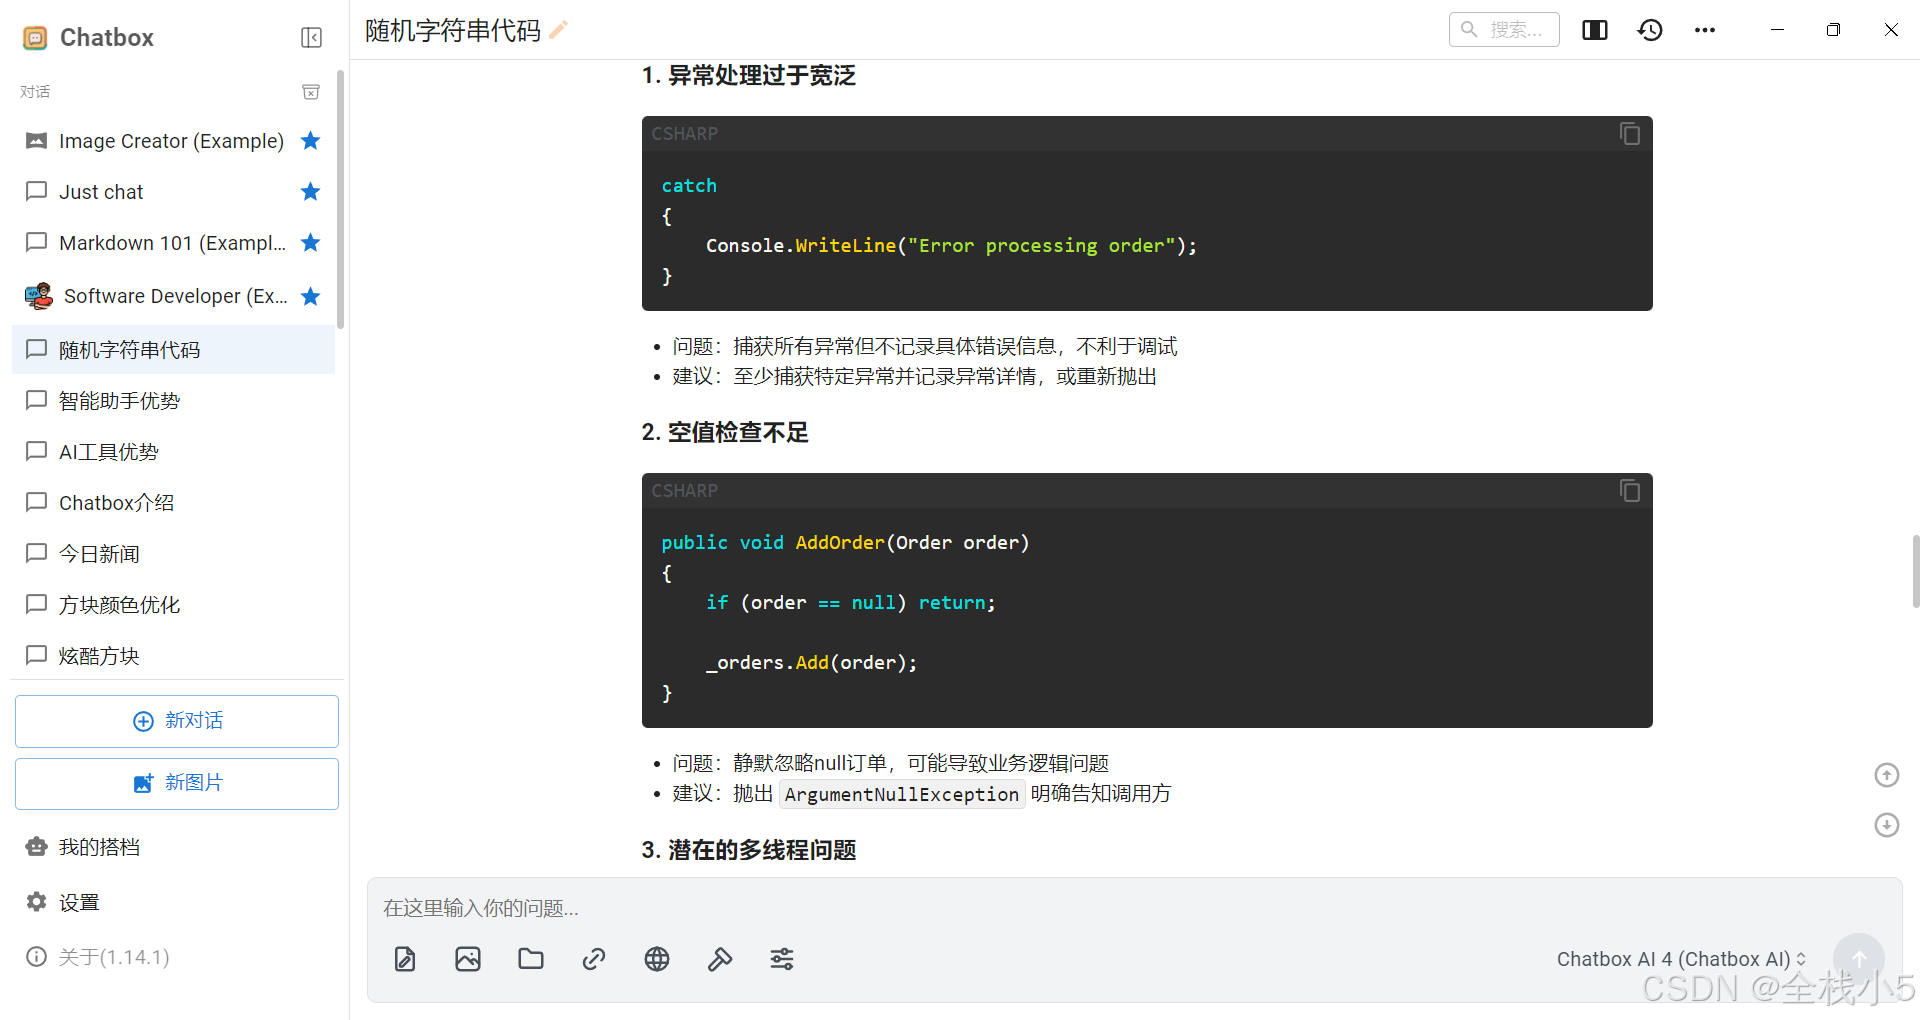Focus the 搜索 search box

click(x=1504, y=30)
